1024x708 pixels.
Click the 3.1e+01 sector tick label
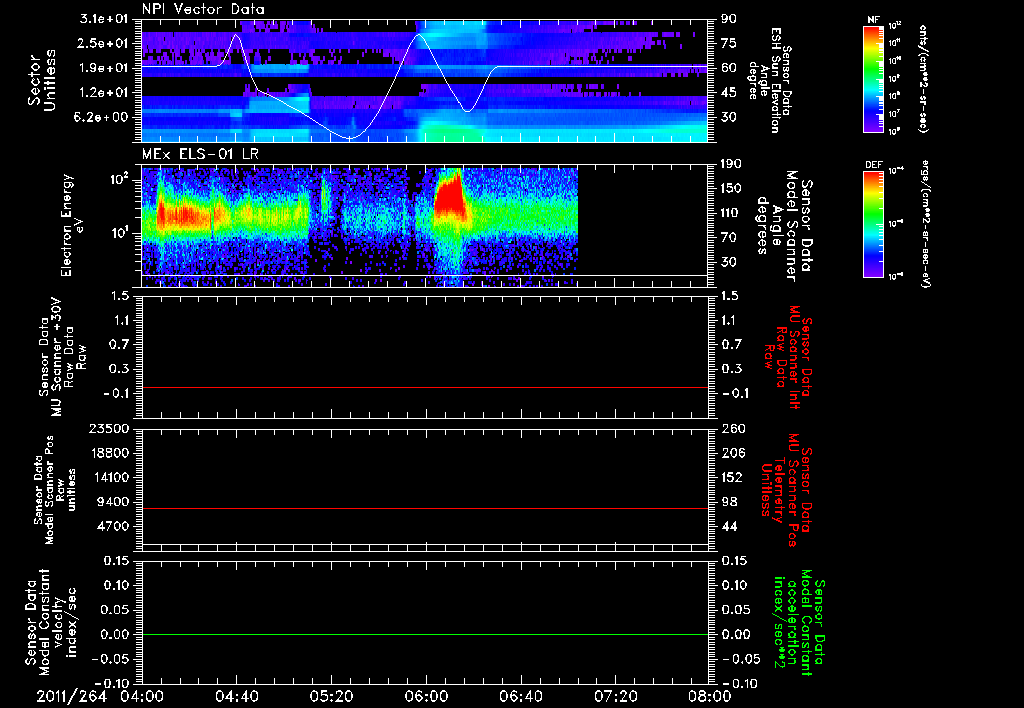point(104,19)
